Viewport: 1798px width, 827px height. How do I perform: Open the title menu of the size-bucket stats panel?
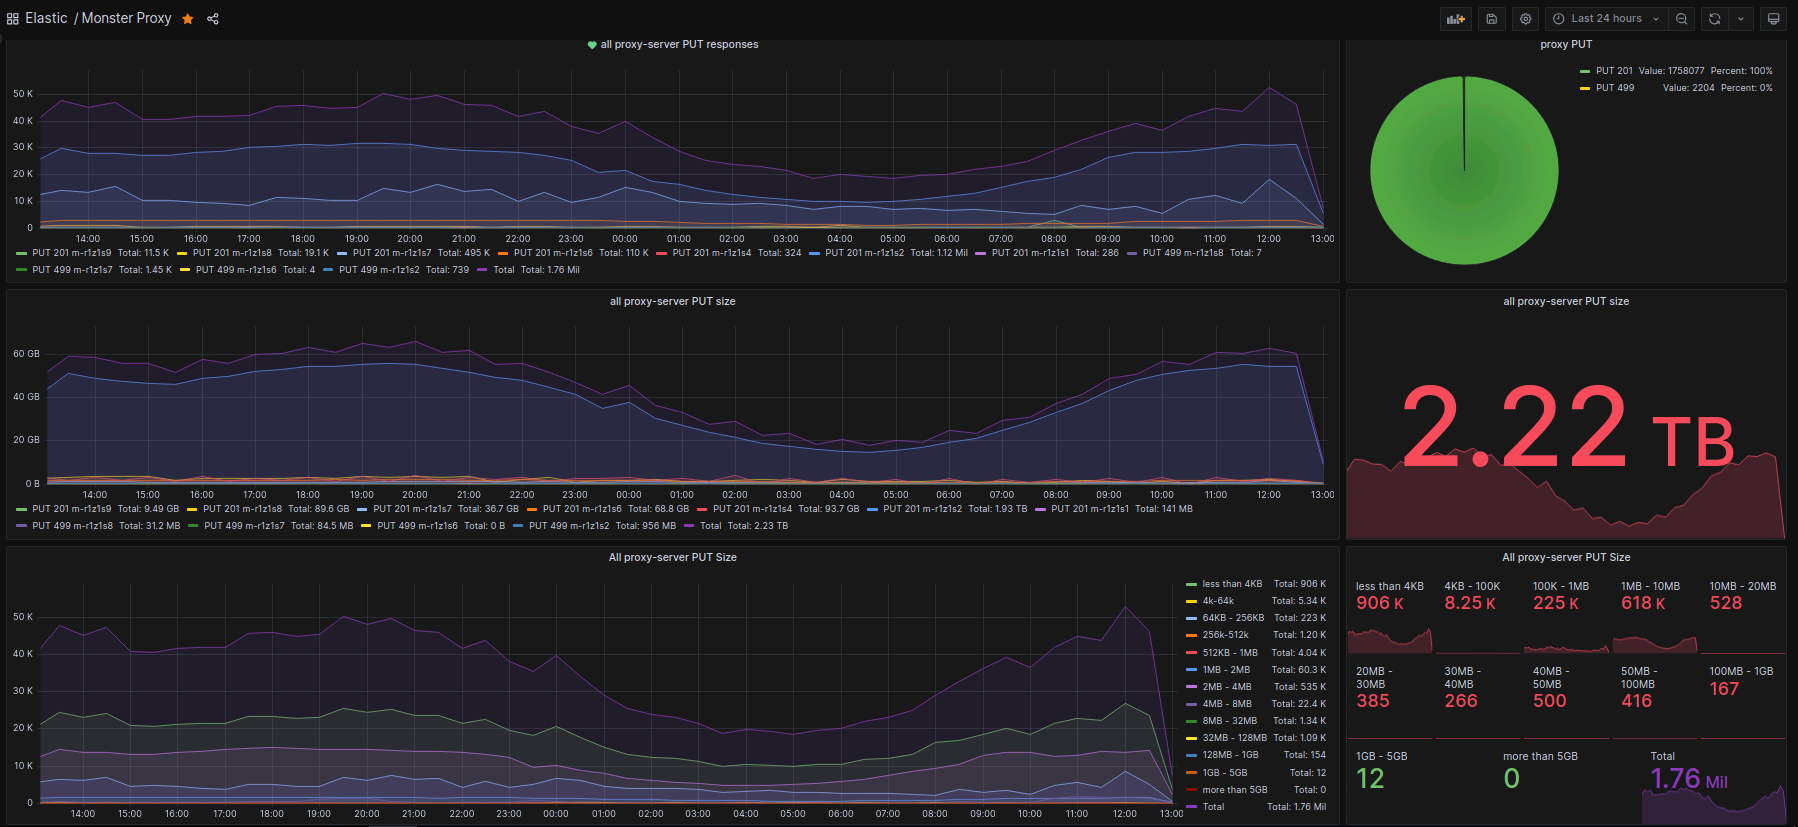point(1566,557)
